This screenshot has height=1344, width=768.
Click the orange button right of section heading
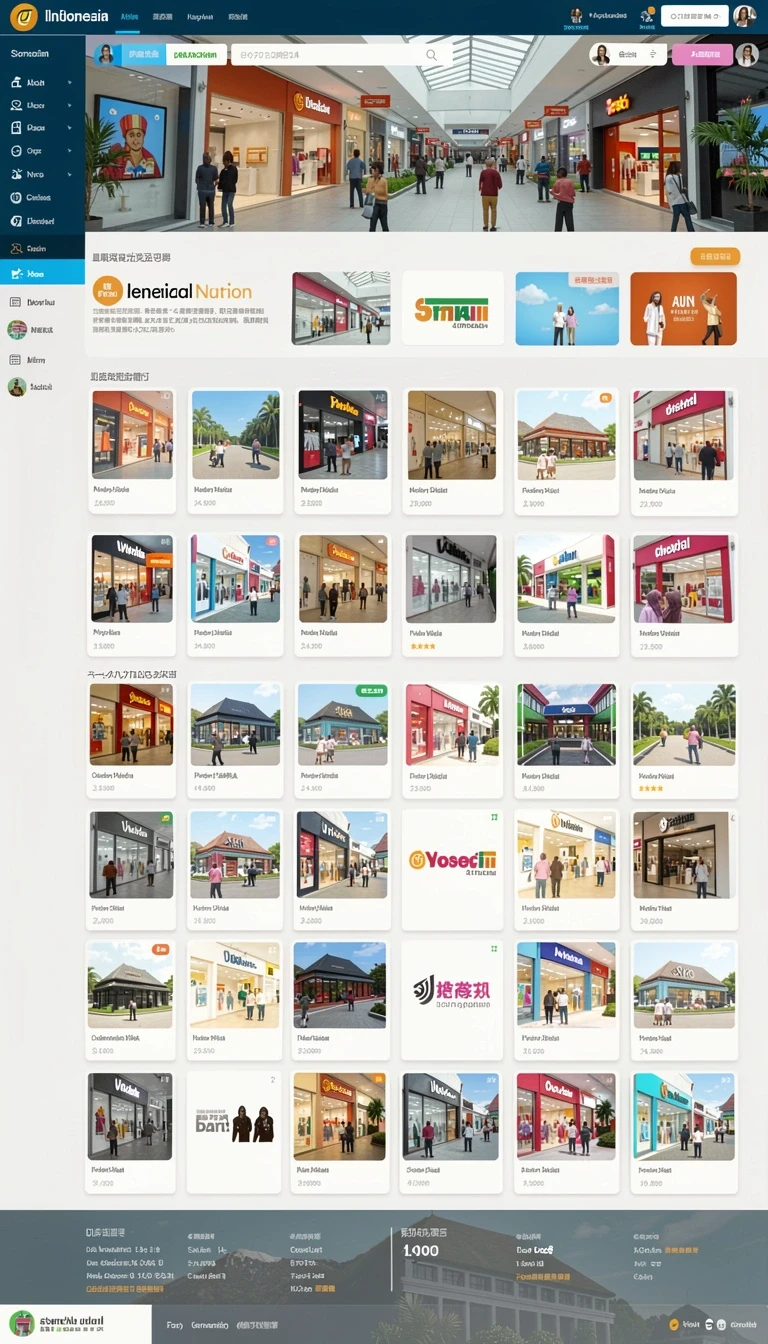[715, 257]
